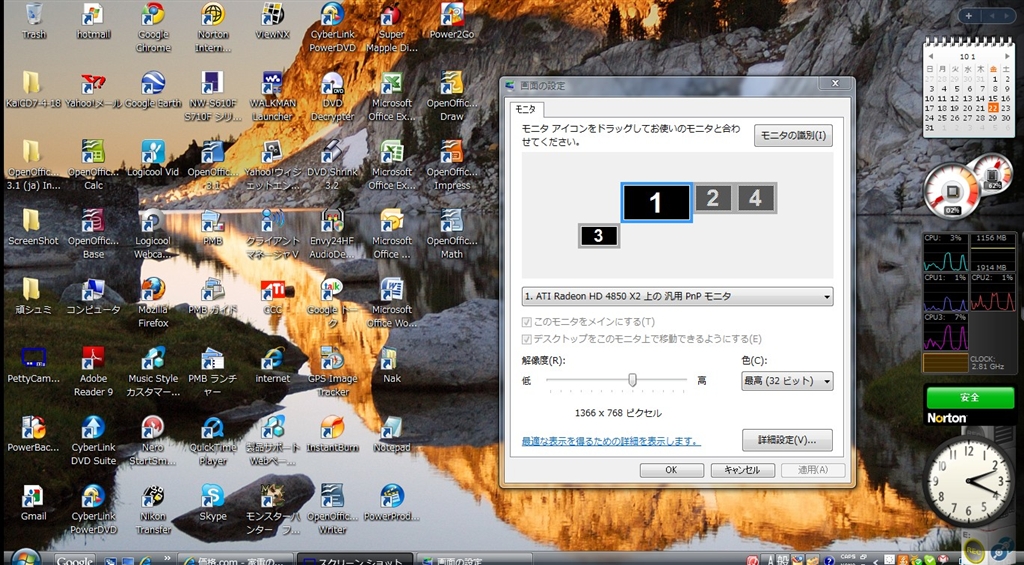1024x565 pixels.
Task: Toggle このモニタをメインにする checkbox
Action: 526,322
